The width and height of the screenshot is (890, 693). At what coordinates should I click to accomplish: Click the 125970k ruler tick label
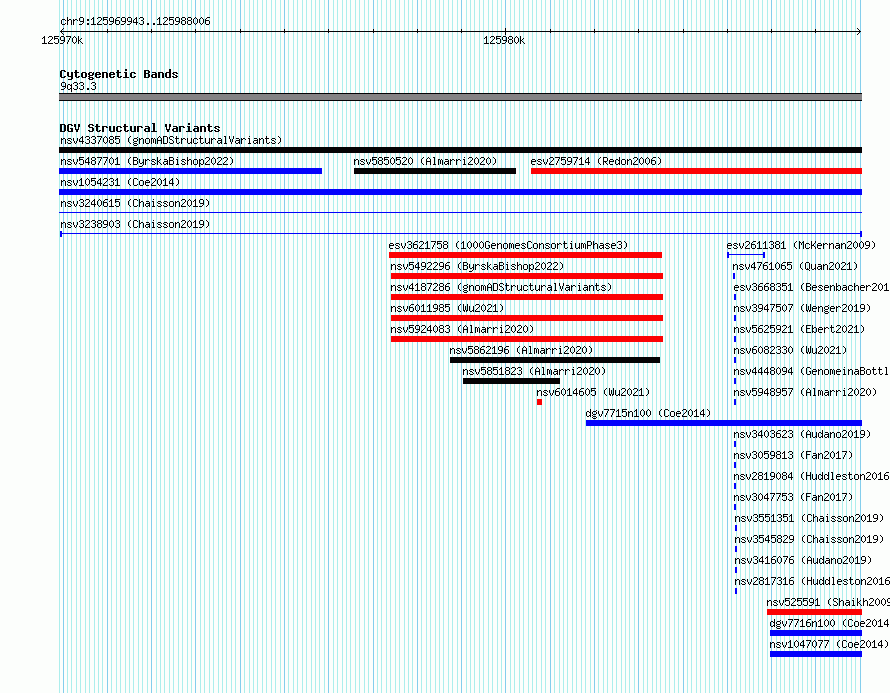[62, 40]
